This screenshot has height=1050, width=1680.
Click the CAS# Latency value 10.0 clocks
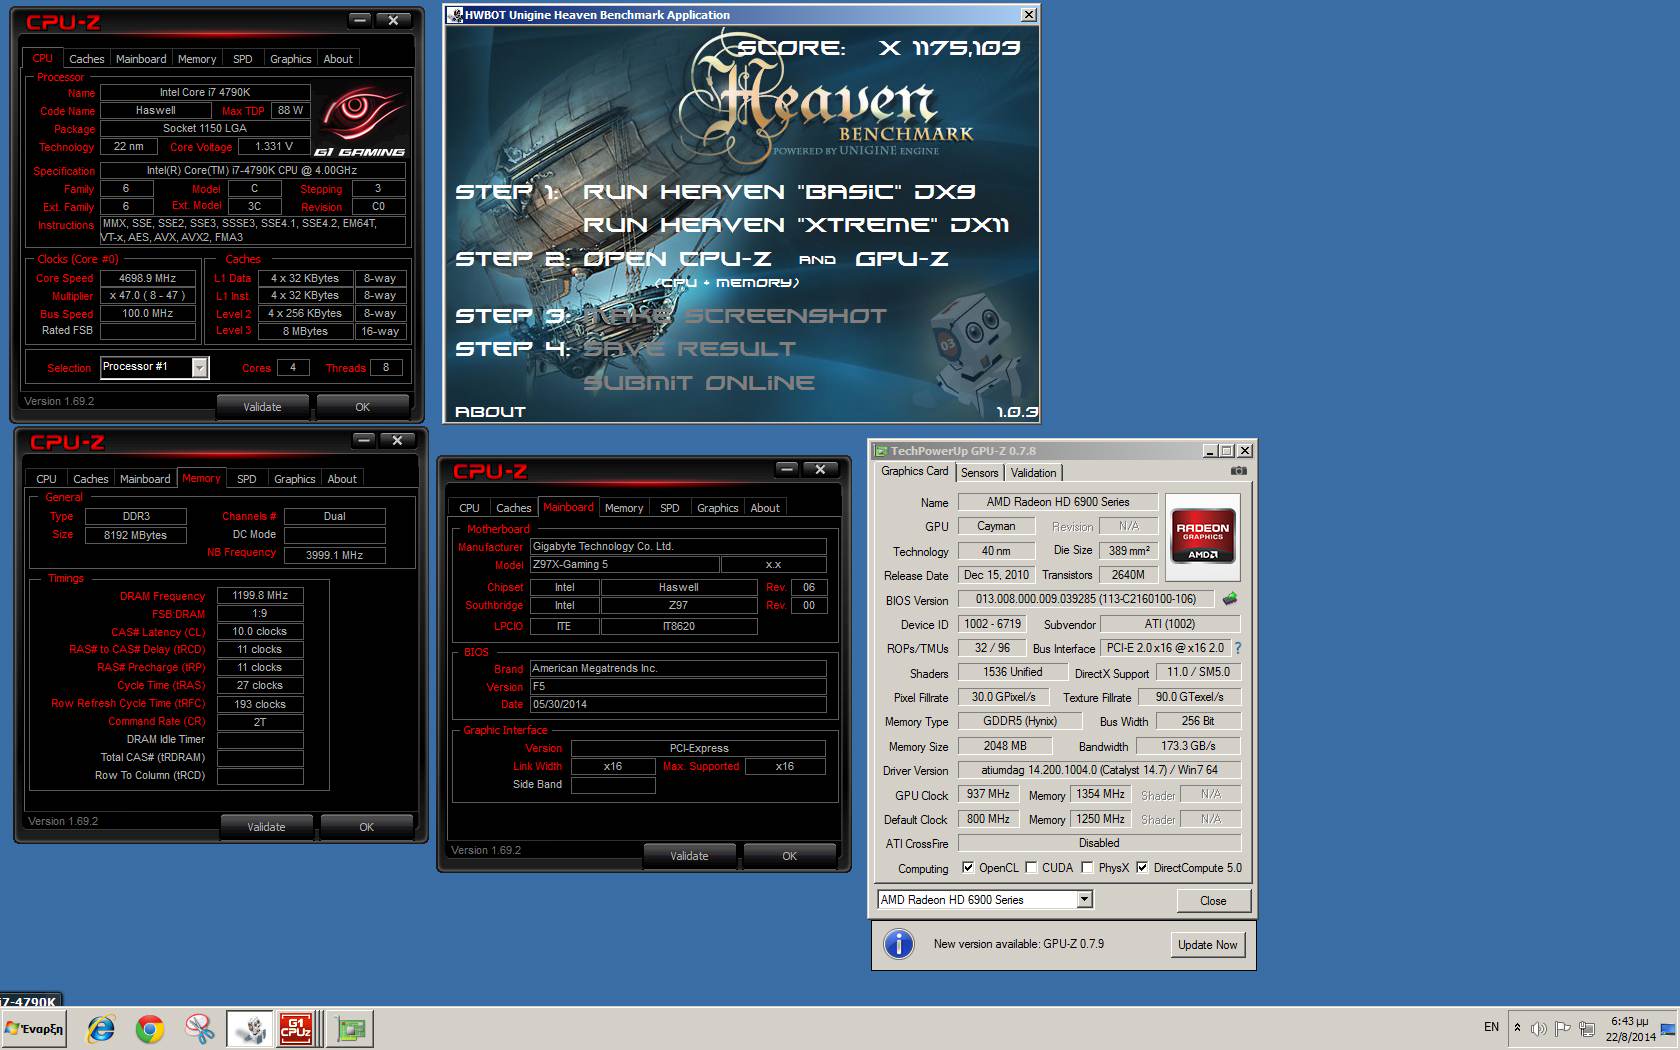[260, 632]
